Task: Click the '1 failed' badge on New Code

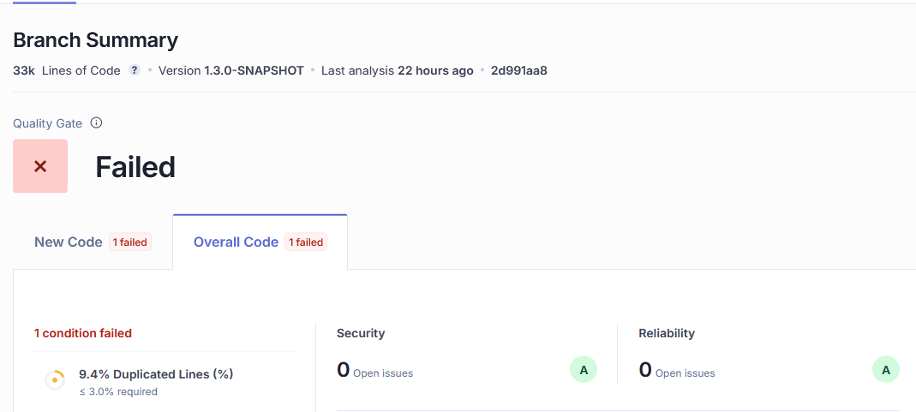Action: (130, 242)
